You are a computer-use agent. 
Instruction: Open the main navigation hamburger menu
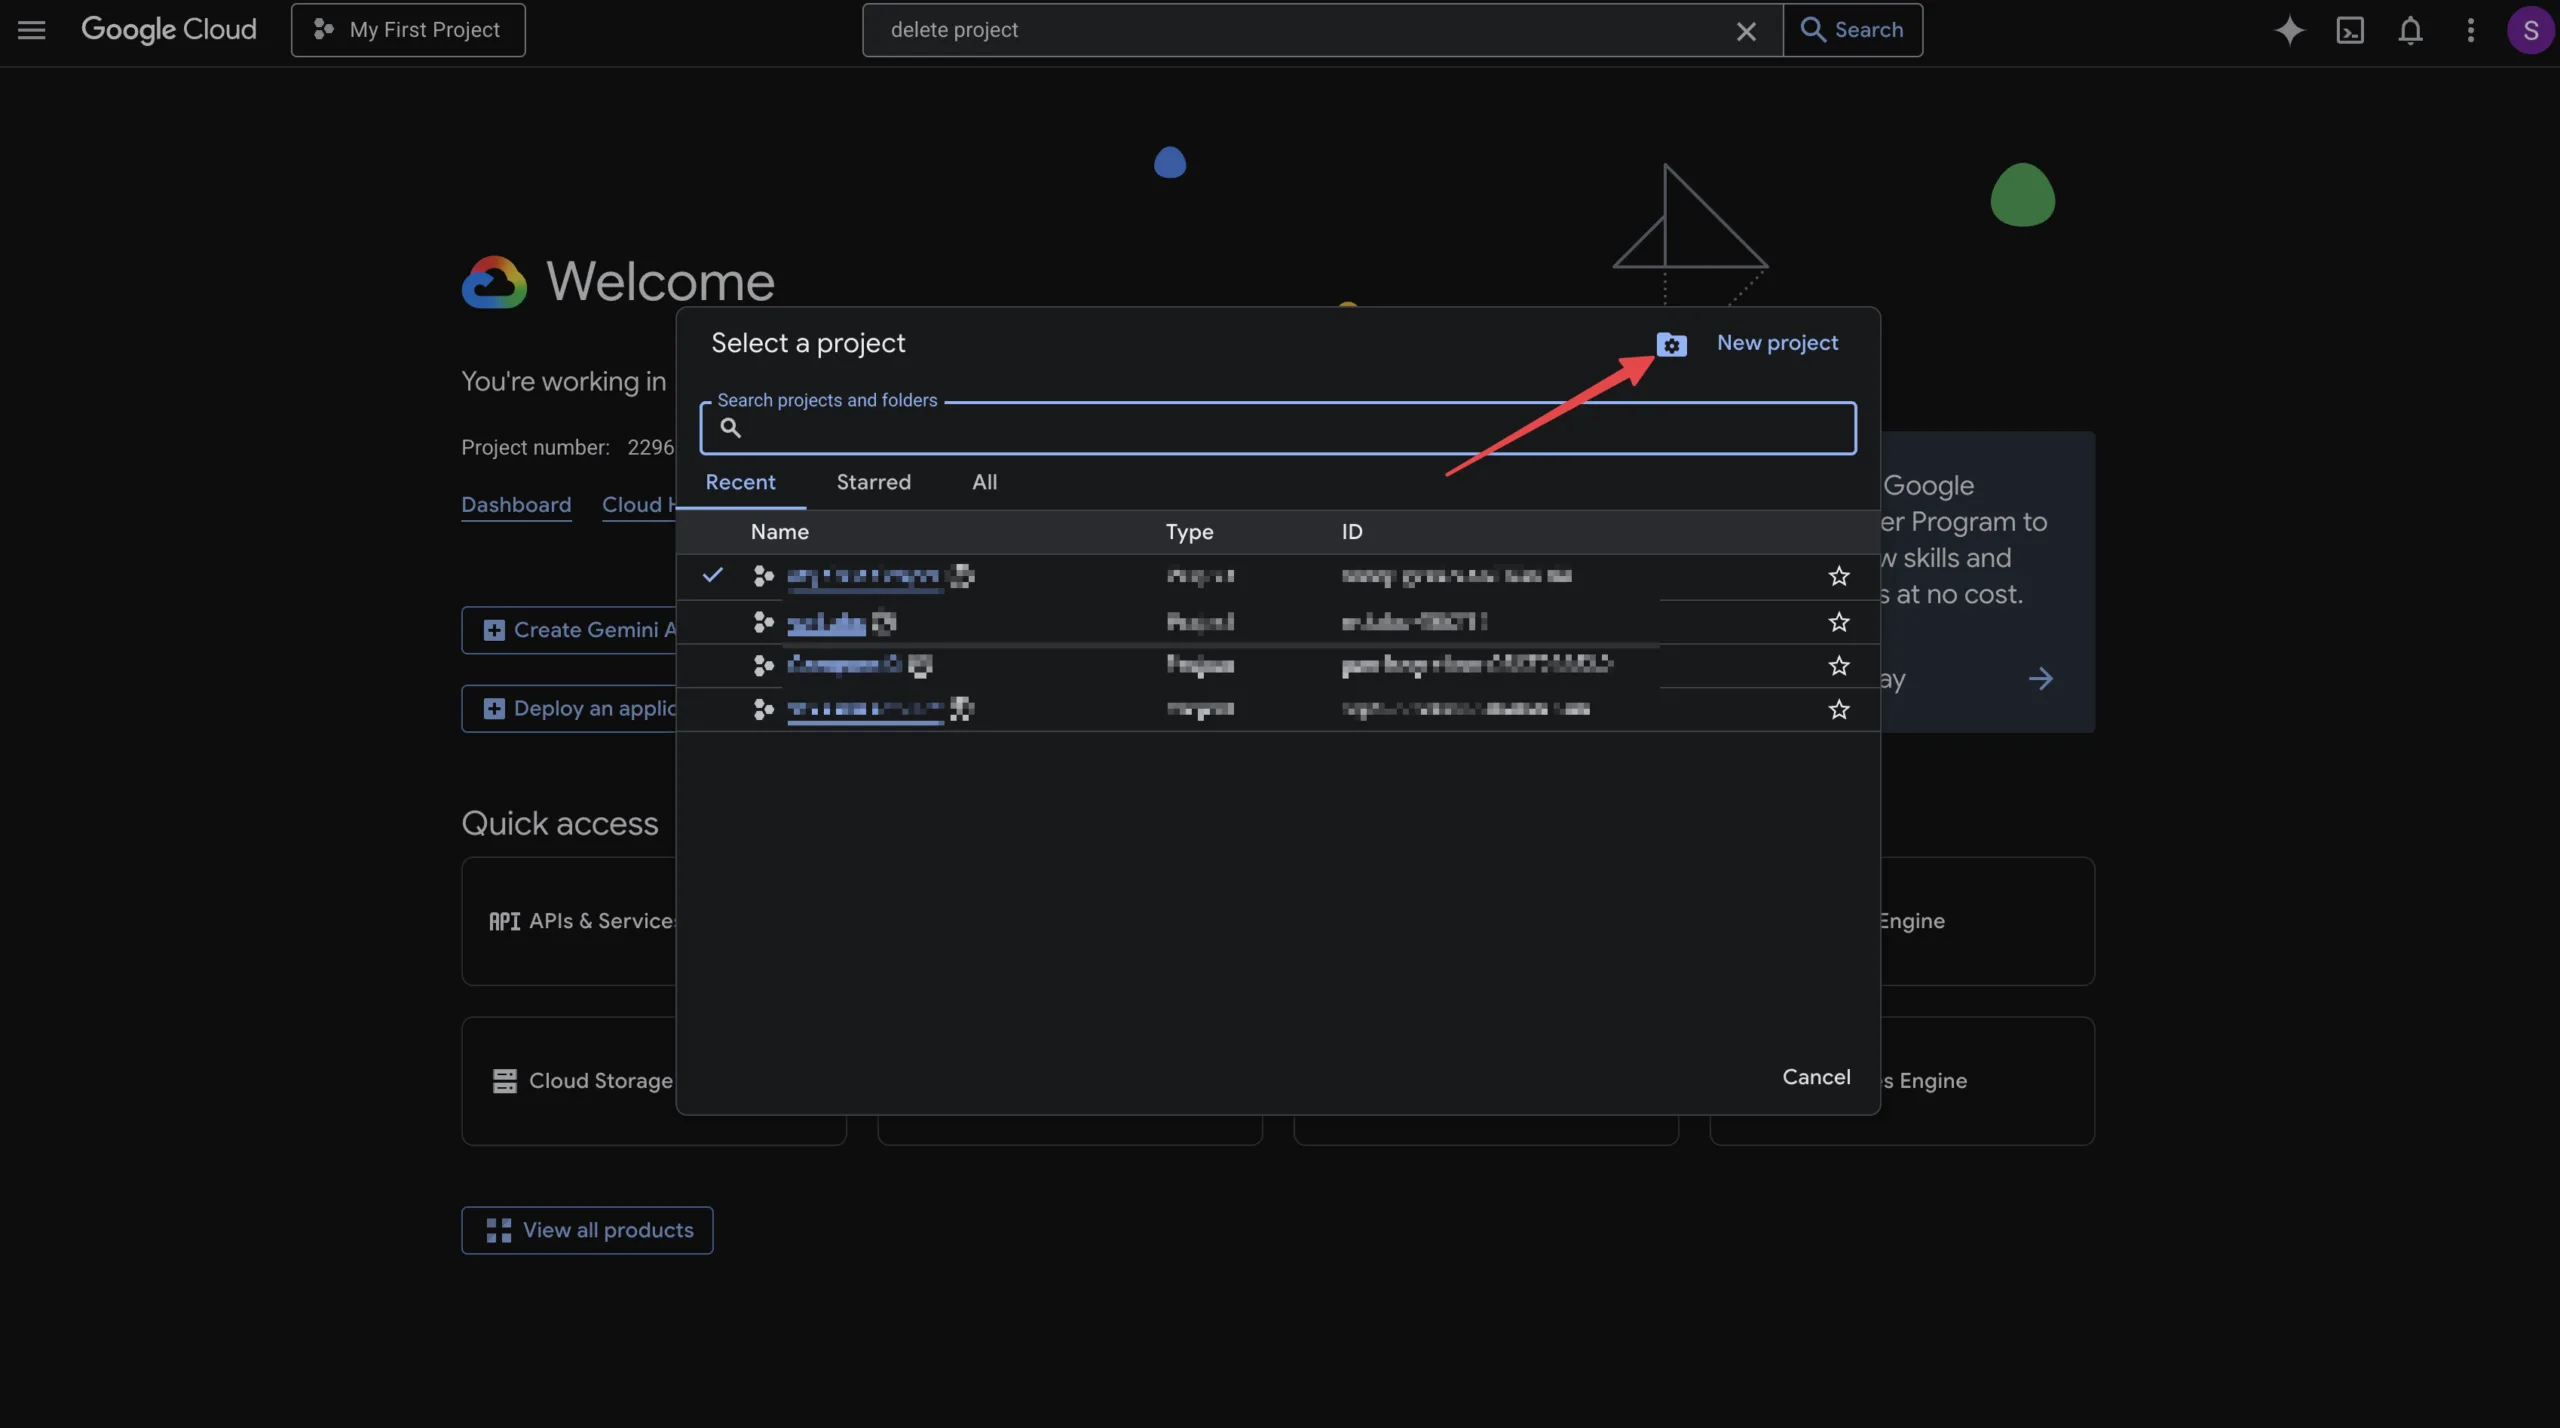coord(32,30)
